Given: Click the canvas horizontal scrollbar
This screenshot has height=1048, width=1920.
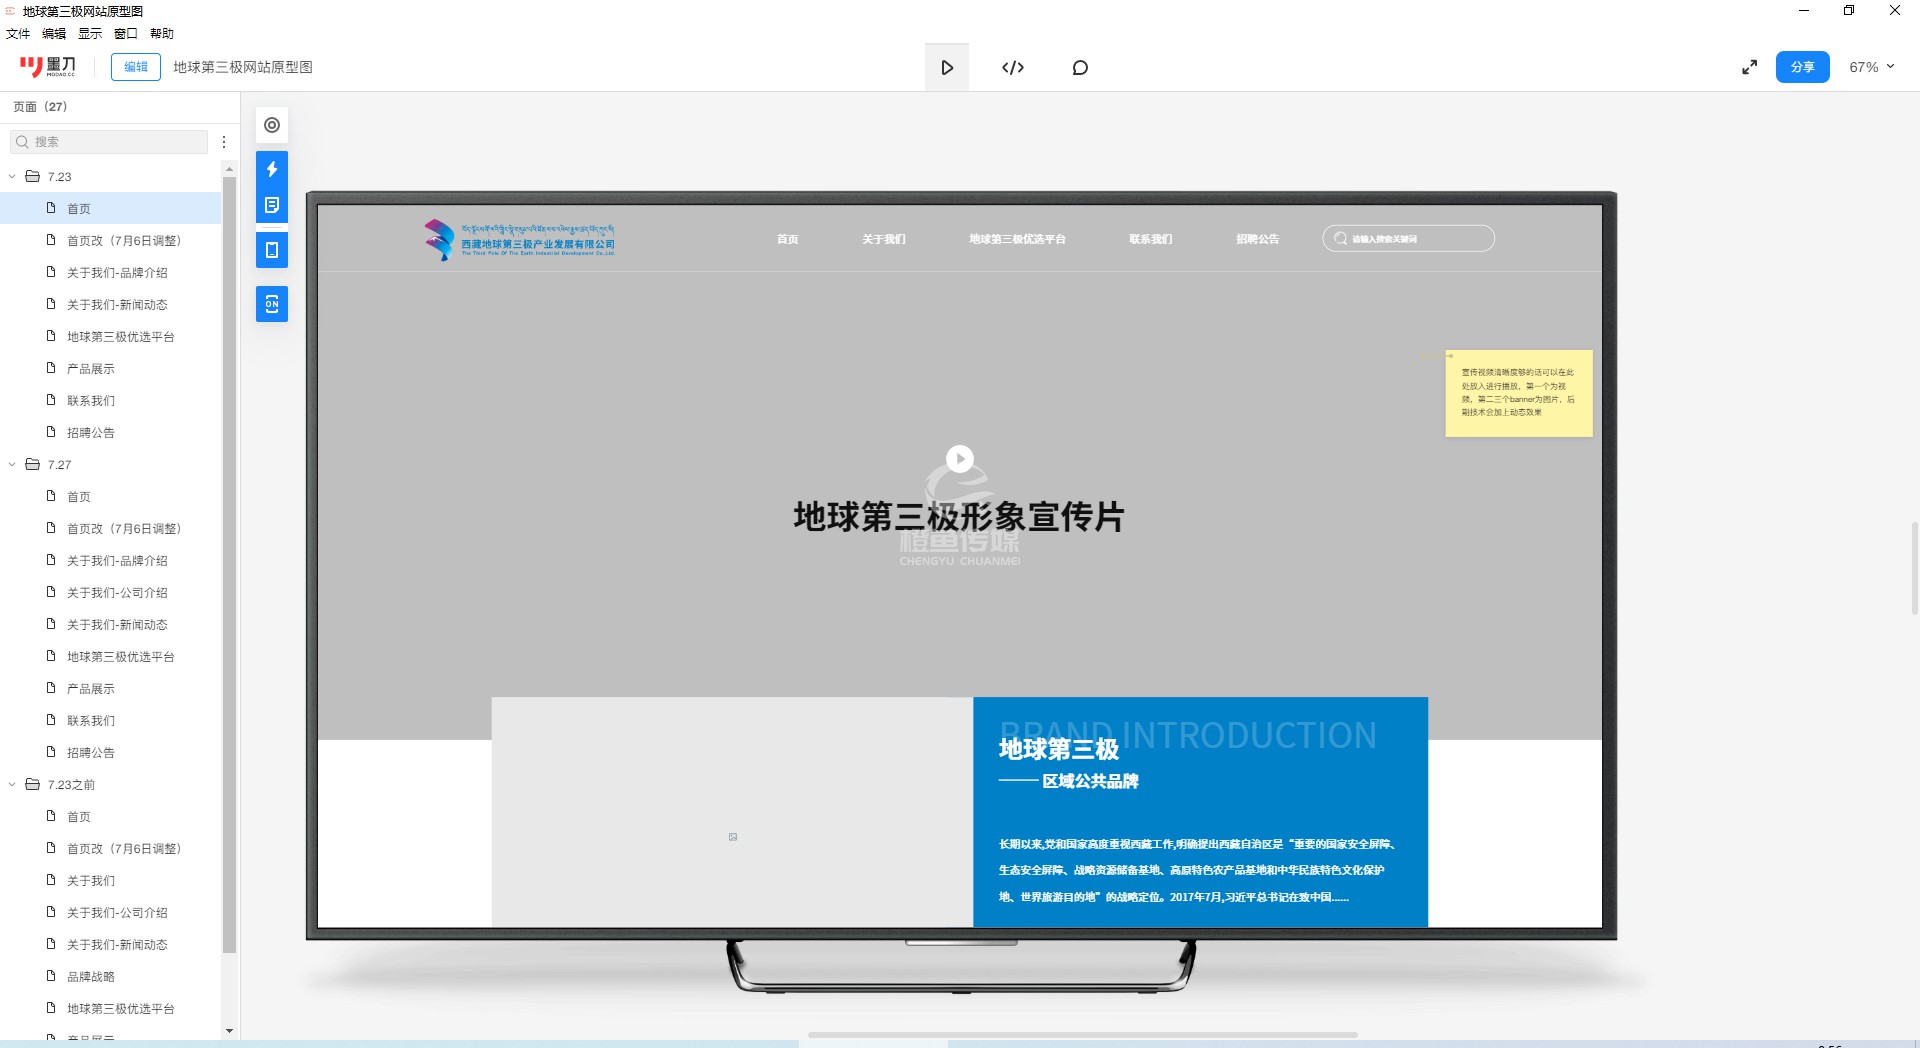Looking at the screenshot, I should (x=1082, y=1034).
